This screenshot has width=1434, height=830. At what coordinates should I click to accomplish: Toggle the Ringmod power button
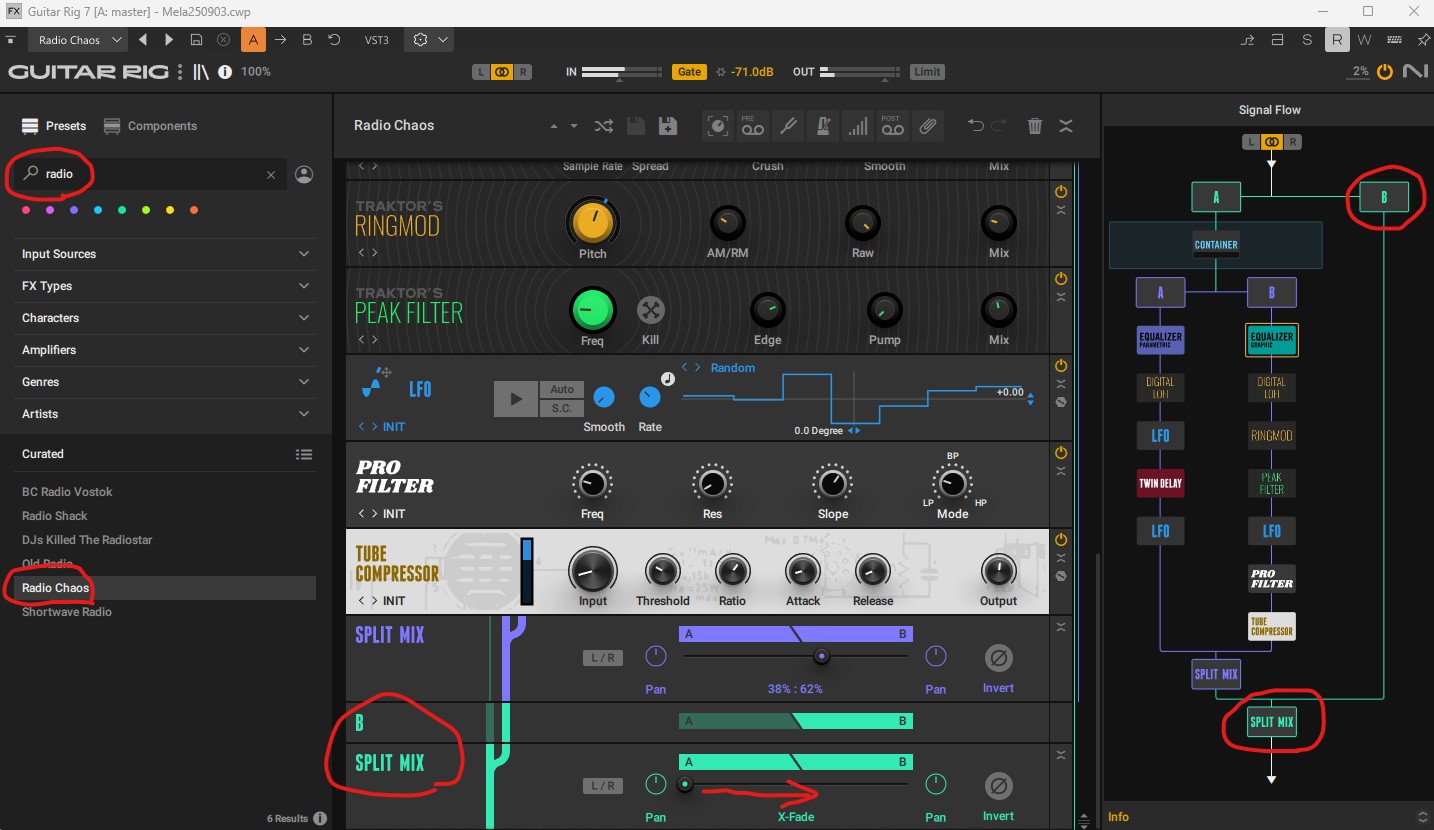(1061, 191)
